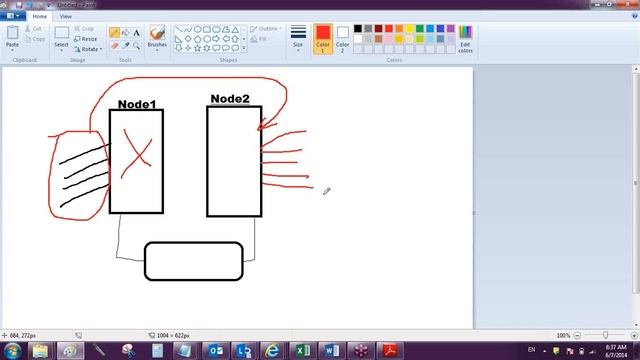Click the zoom out minus button
640x360 pixels.
tap(577, 335)
